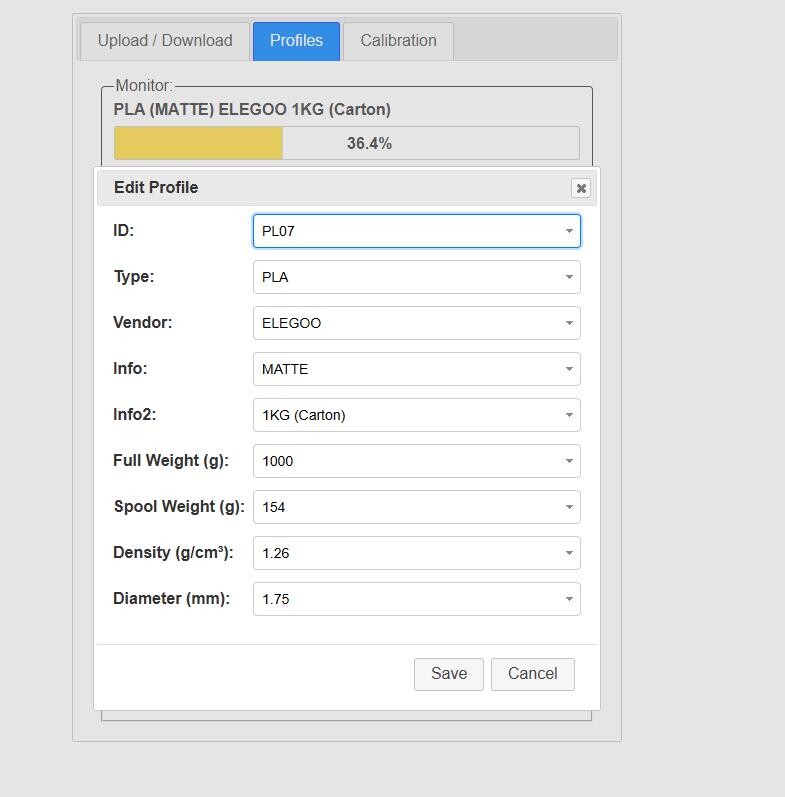Expand the Vendor dropdown arrow
This screenshot has width=785, height=797.
tap(569, 323)
